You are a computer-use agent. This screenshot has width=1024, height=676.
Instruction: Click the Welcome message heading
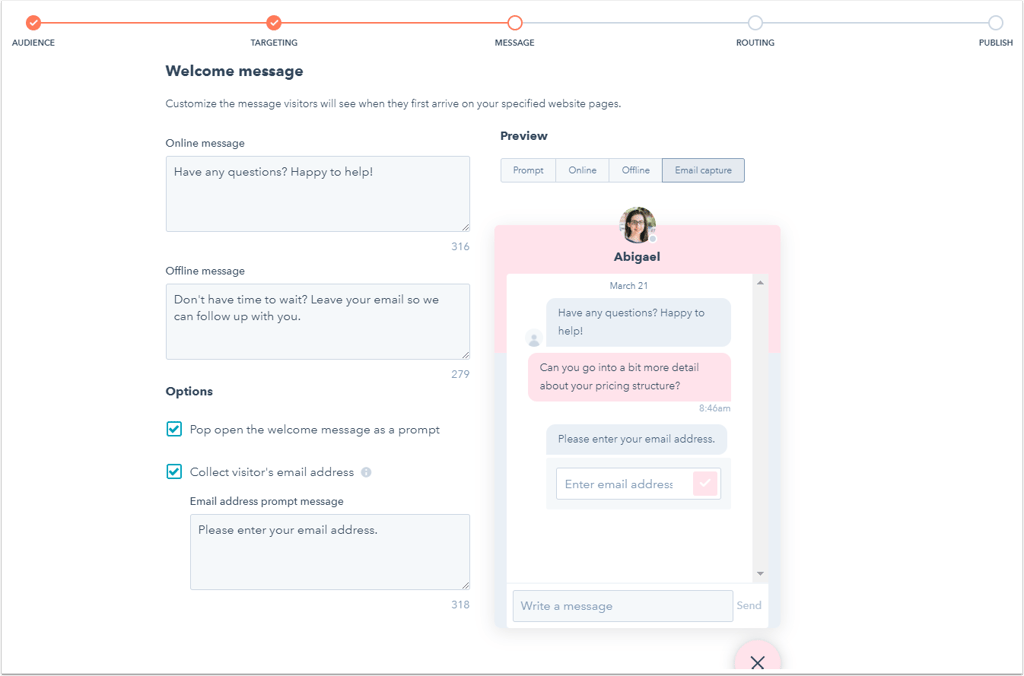(x=234, y=71)
